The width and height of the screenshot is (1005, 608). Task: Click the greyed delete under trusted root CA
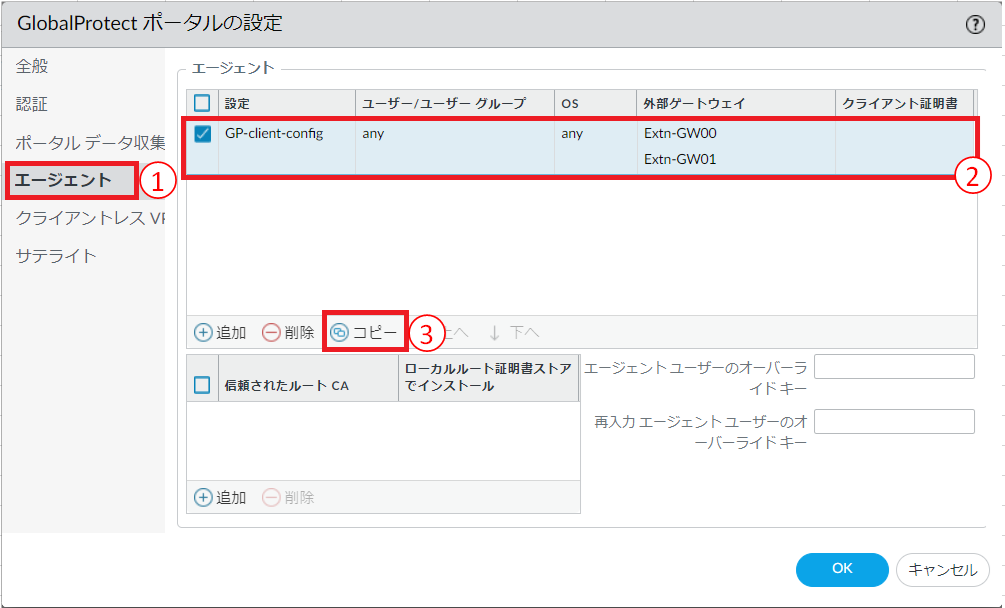click(x=288, y=497)
